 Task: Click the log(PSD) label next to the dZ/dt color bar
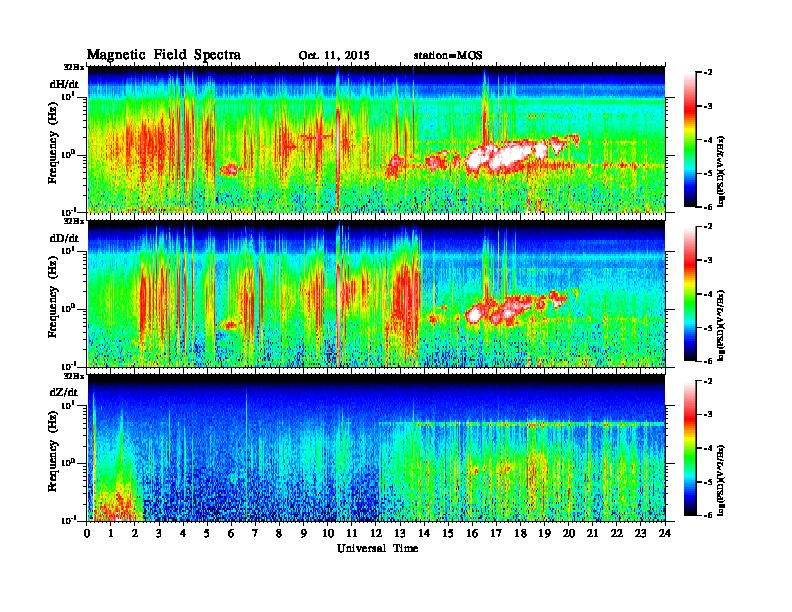click(x=721, y=479)
